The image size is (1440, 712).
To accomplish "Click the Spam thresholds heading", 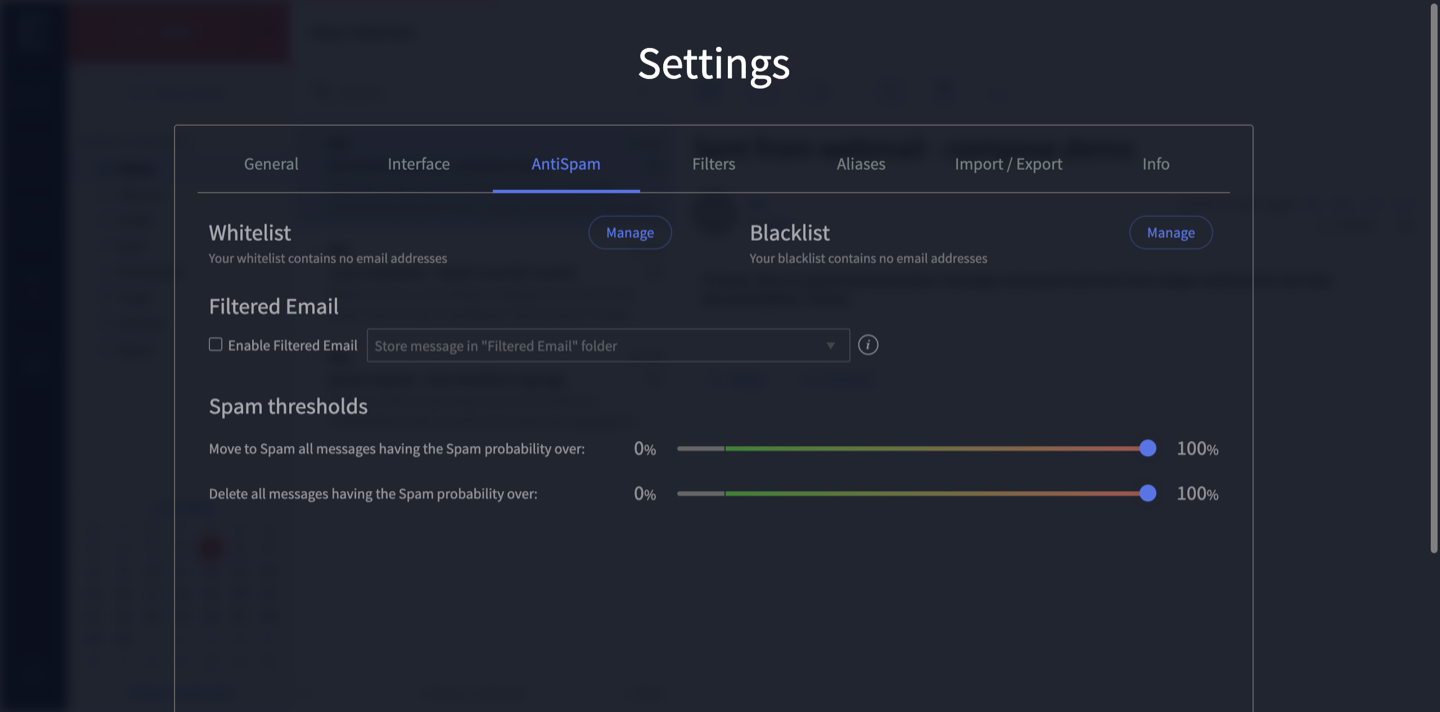I will 288,406.
